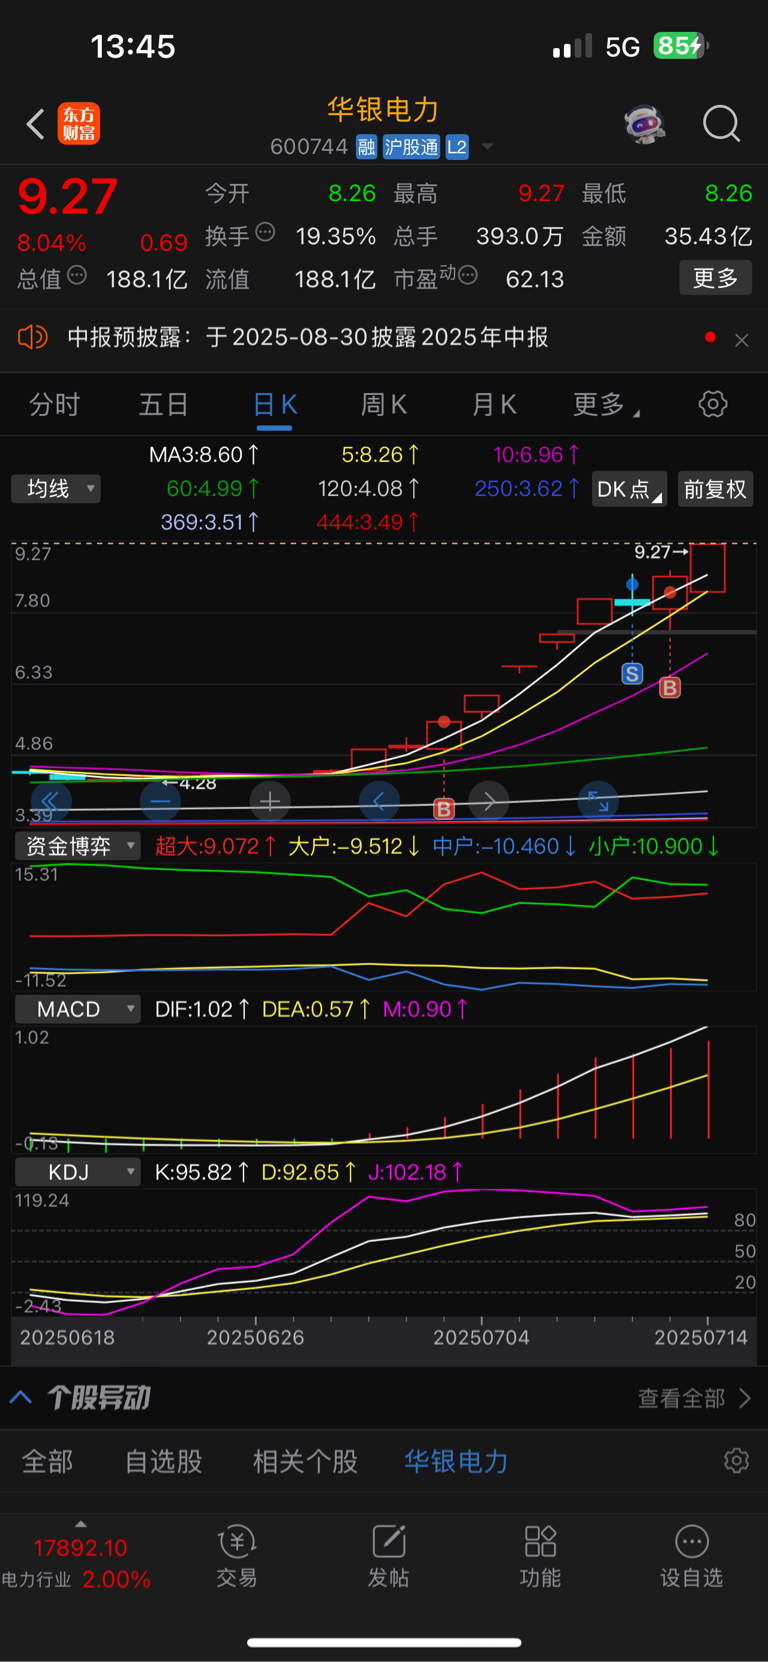
Task: Toggle the 前复权 adjustment button
Action: (x=715, y=489)
